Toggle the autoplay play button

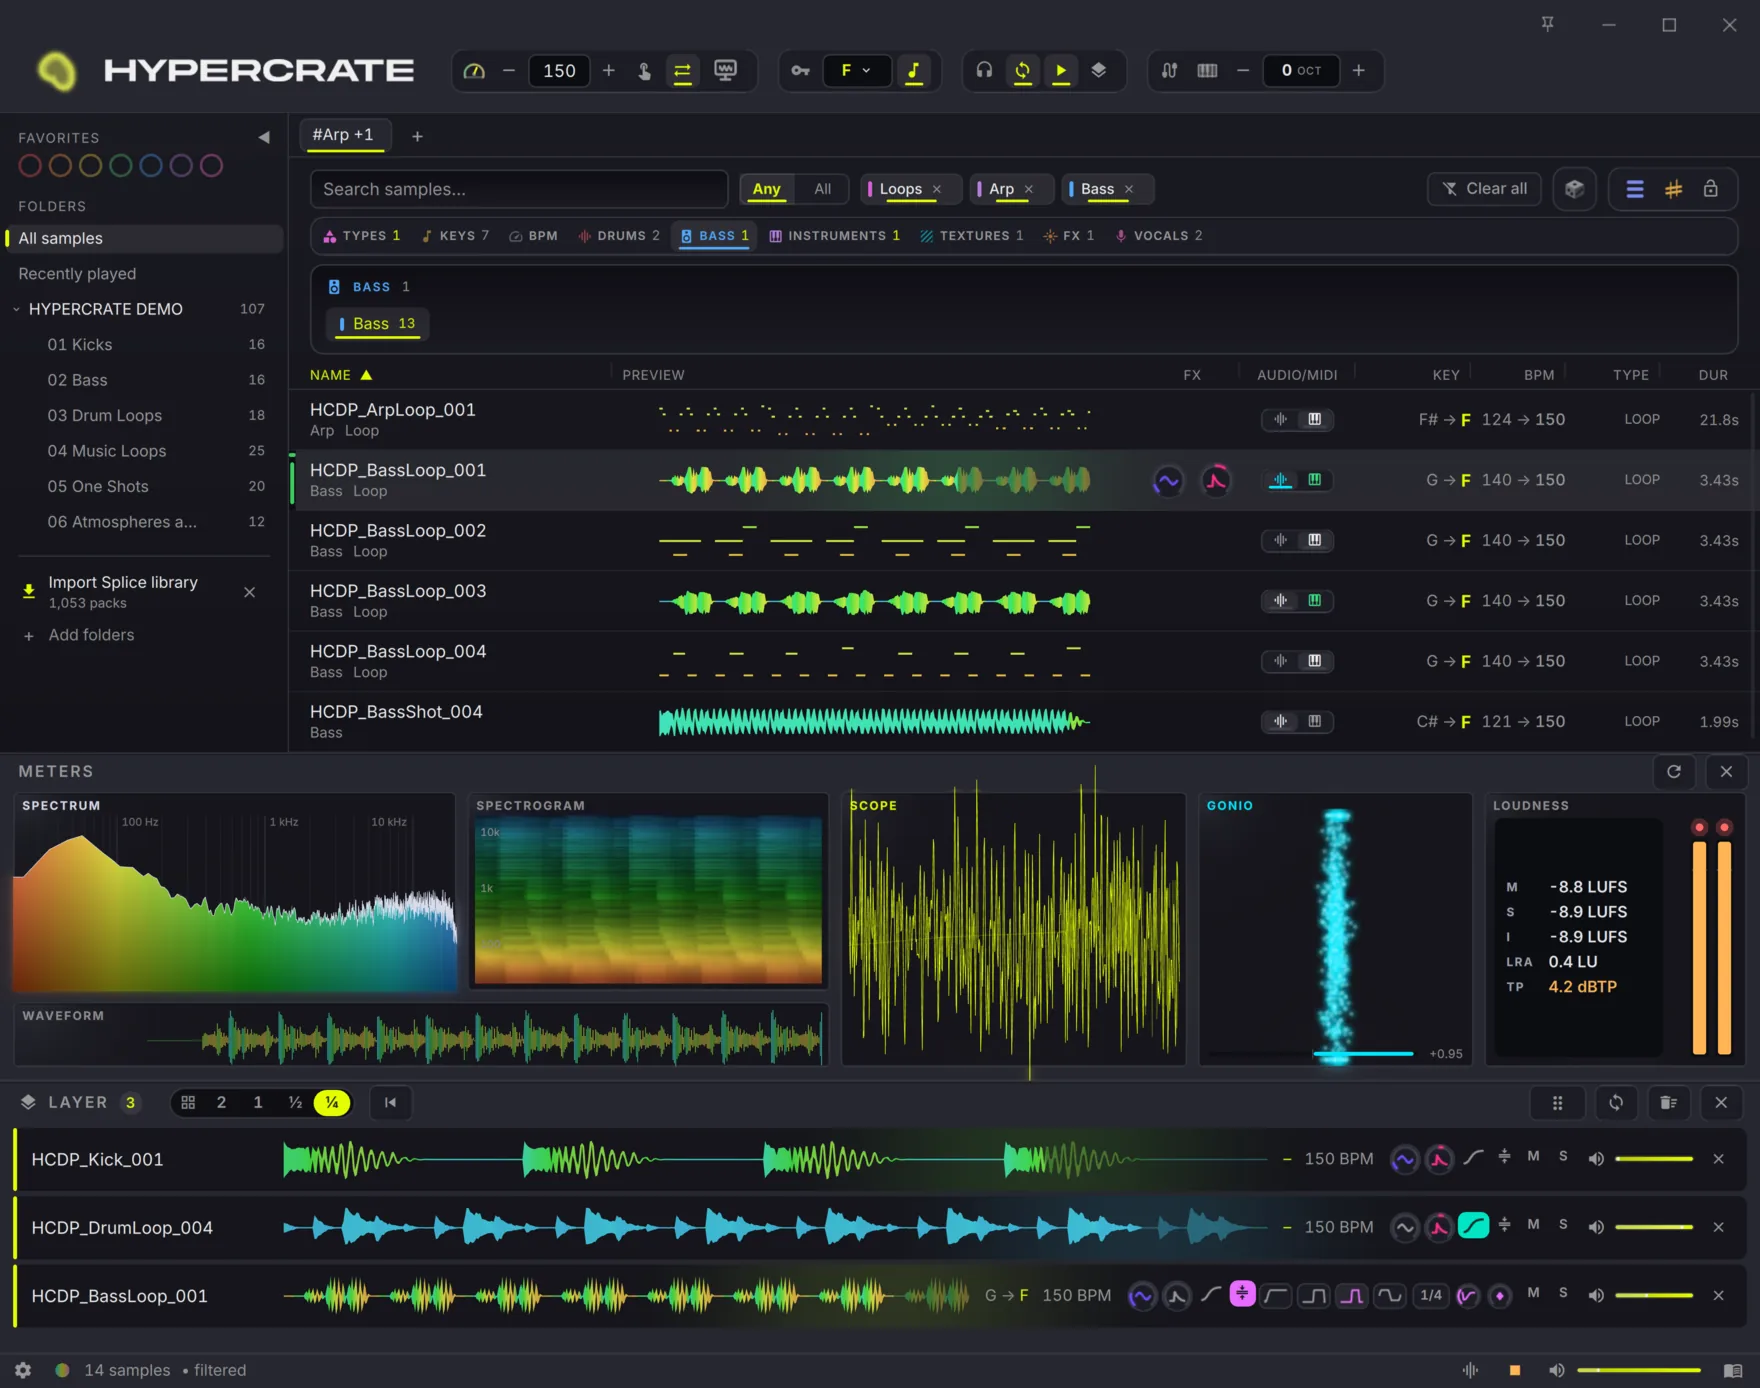tap(1061, 71)
